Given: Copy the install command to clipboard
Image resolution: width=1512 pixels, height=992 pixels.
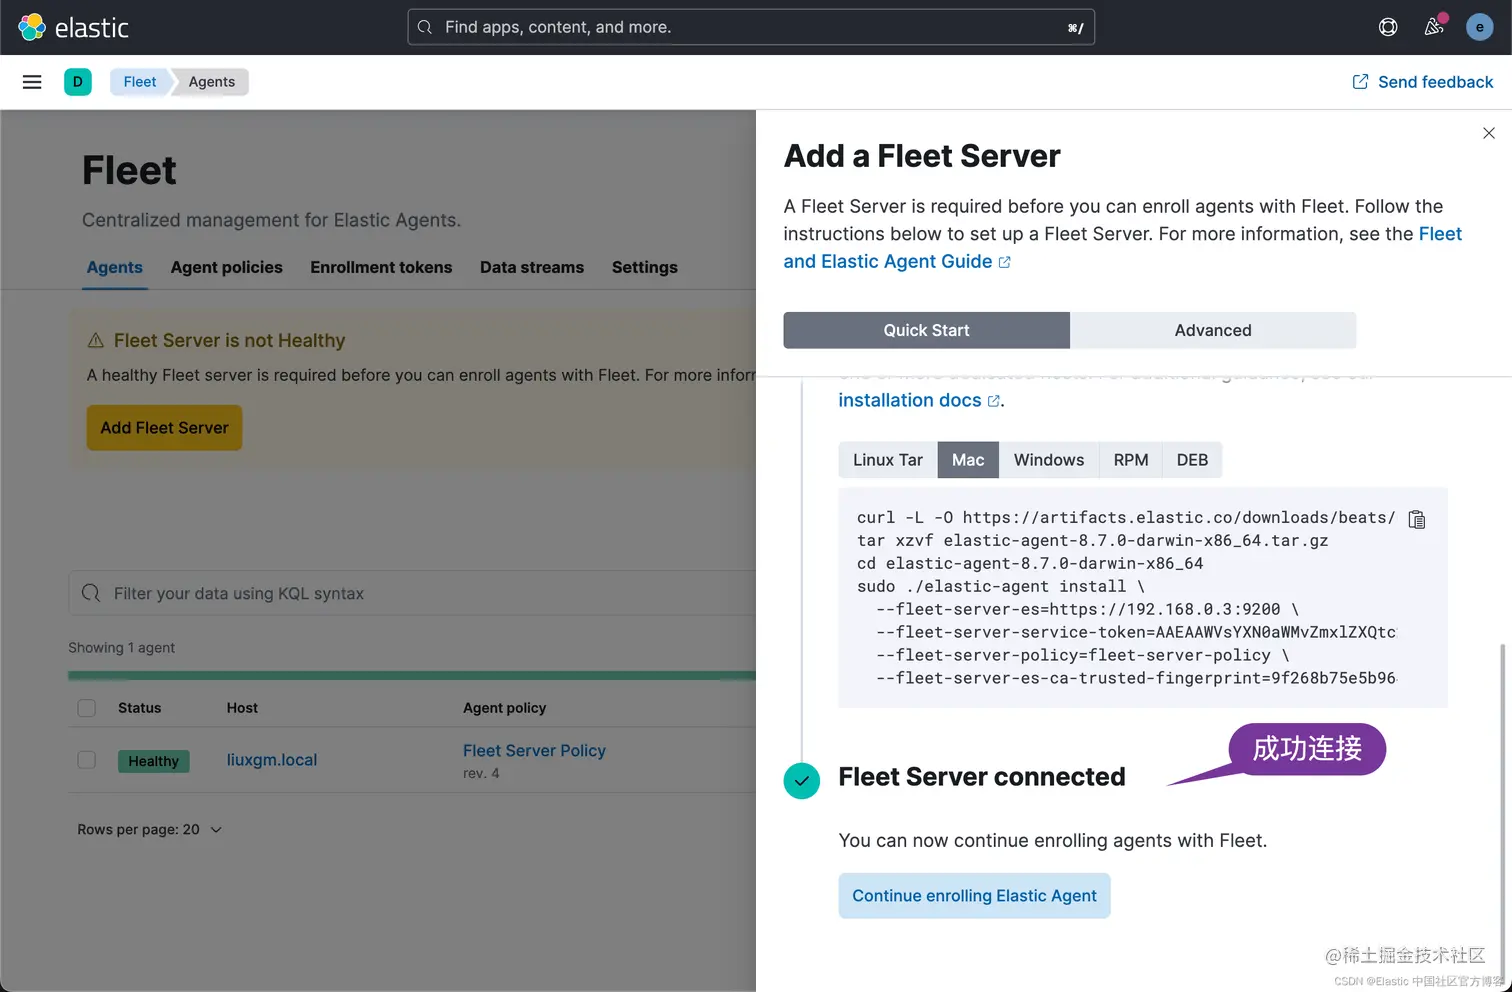Looking at the screenshot, I should coord(1417,519).
